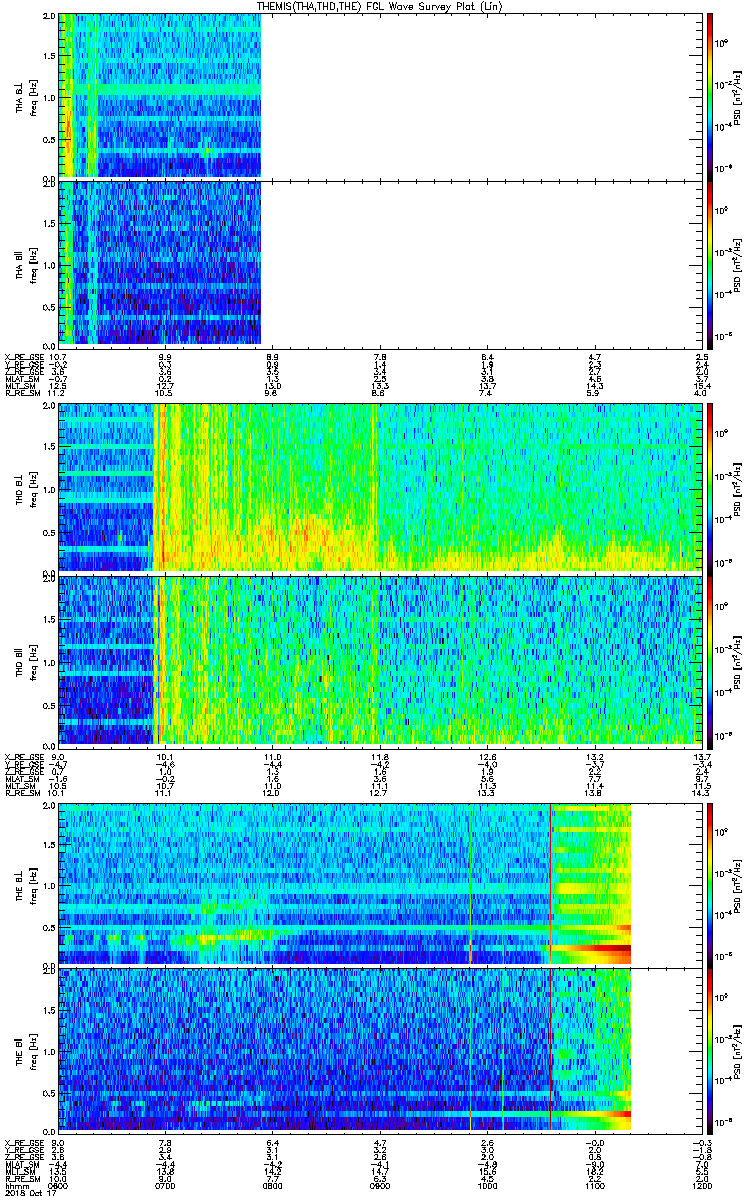Click the '0700' time tick label

[165, 1185]
